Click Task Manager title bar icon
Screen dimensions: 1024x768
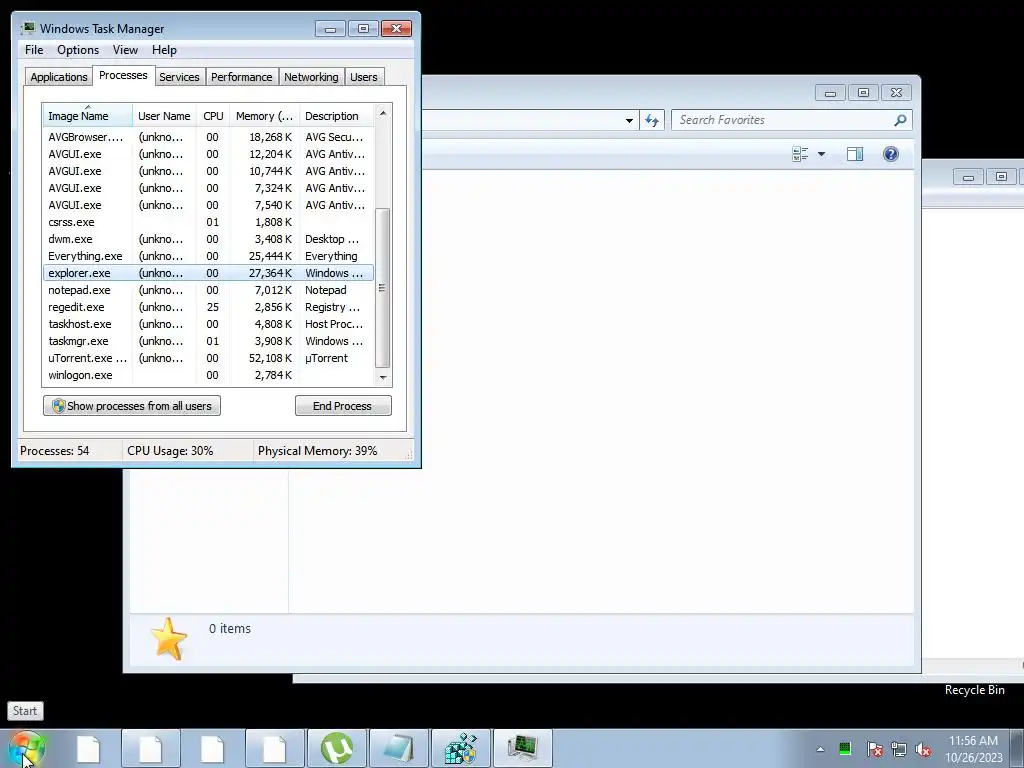[x=27, y=28]
